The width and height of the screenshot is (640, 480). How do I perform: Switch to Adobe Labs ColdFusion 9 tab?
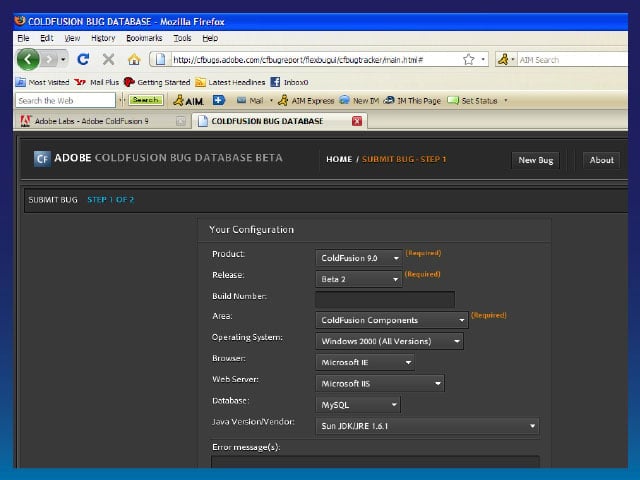(92, 121)
